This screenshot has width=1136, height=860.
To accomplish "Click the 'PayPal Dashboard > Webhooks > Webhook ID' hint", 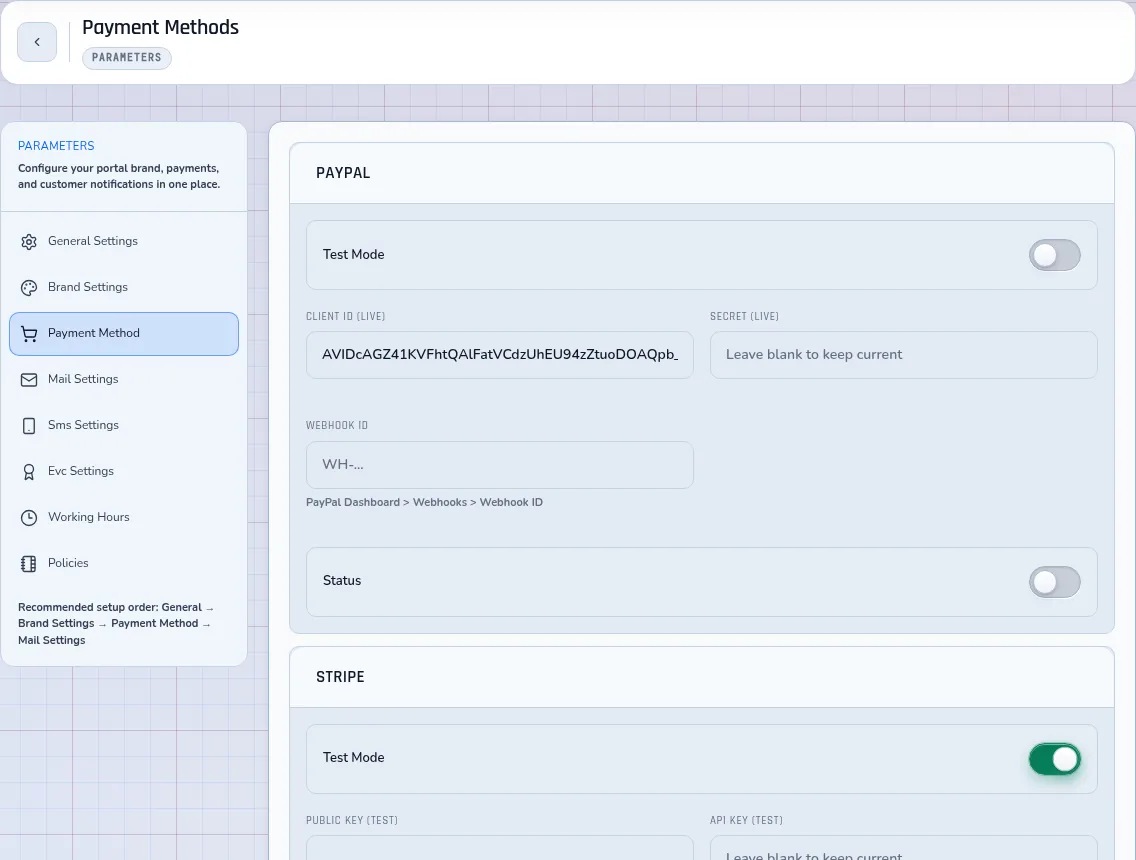I will (x=424, y=502).
